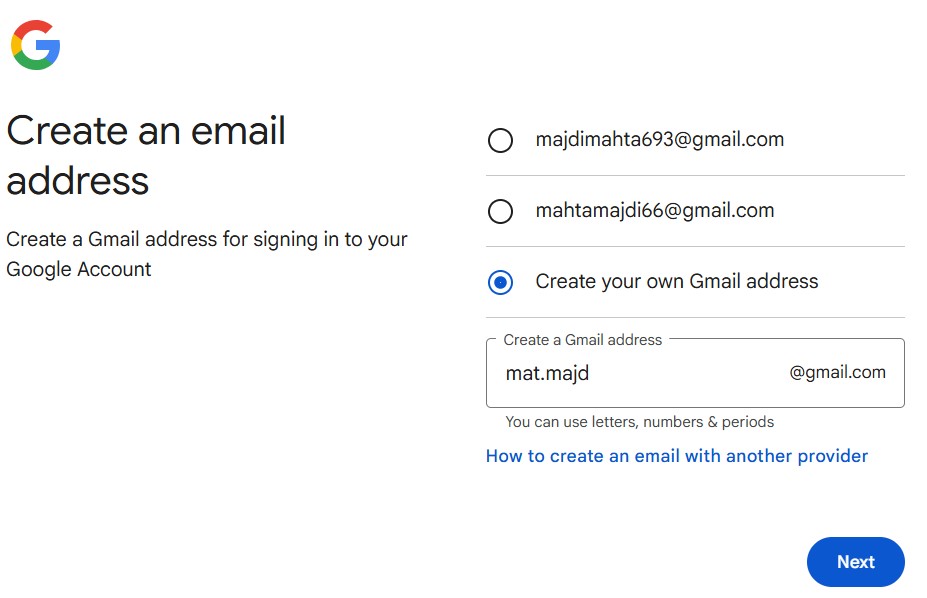Viewport: 927px width, 598px height.
Task: Open "How to create an email with another provider"
Action: pyautogui.click(x=676, y=456)
